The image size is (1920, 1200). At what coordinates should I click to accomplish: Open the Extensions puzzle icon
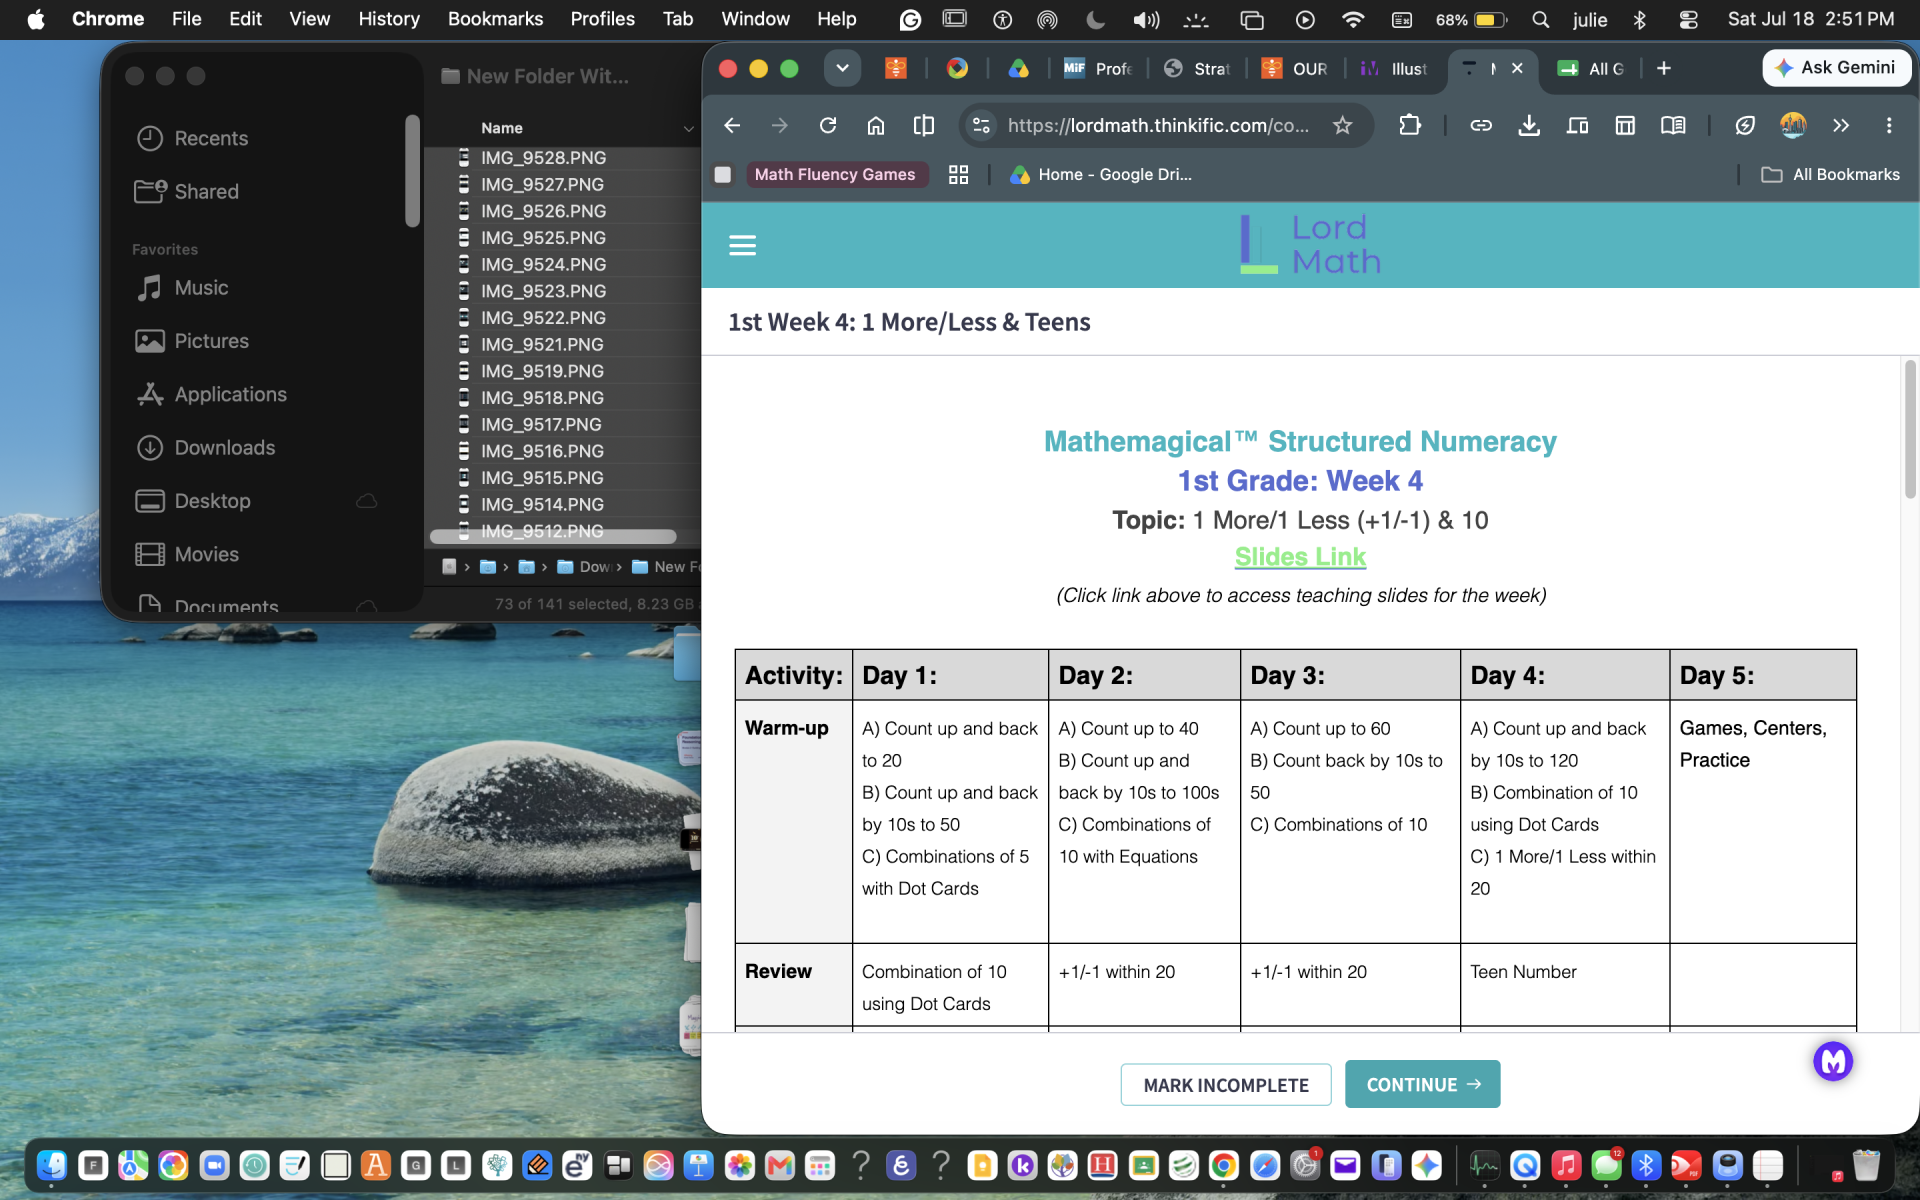tap(1410, 125)
